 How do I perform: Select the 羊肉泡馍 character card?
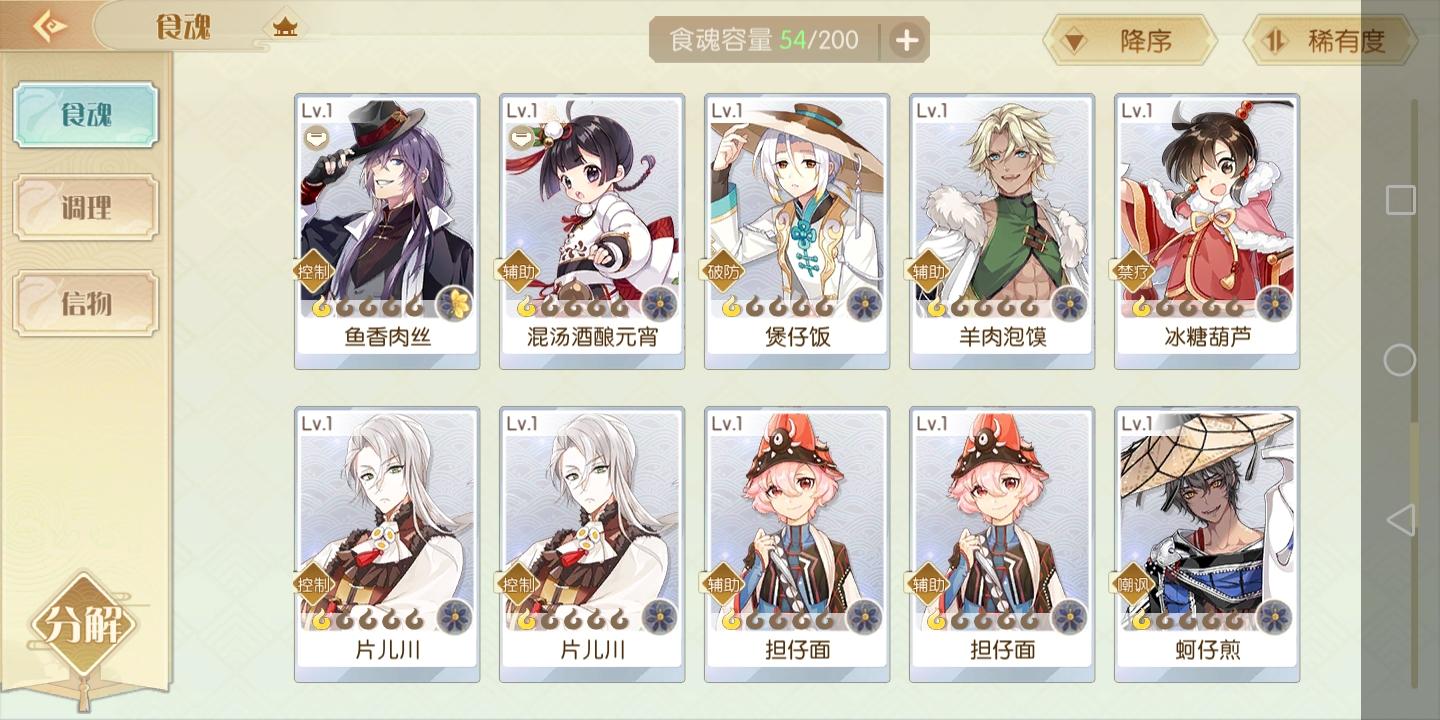coord(1002,232)
